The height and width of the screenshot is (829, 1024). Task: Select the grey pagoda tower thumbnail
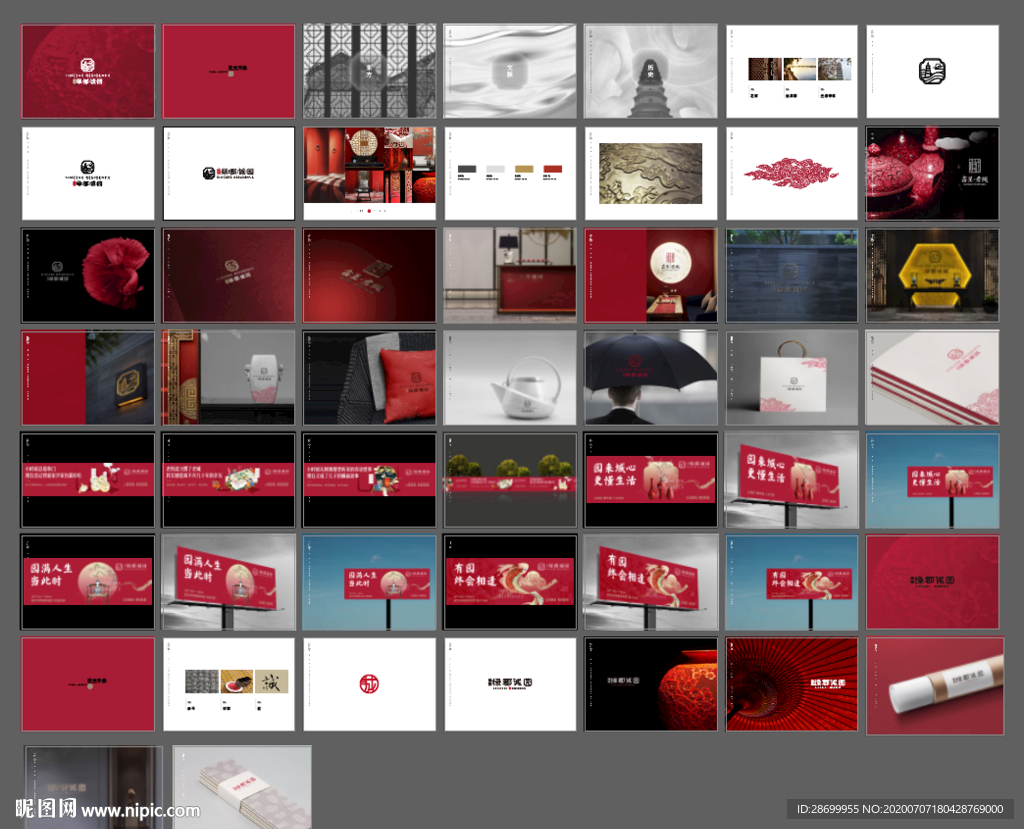650,71
